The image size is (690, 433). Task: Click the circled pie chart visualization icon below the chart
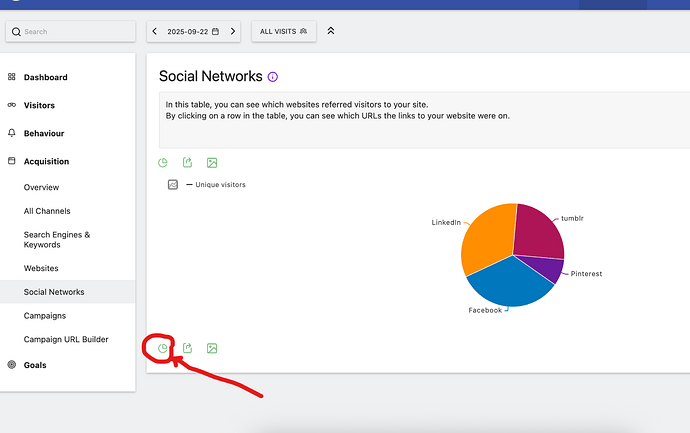pos(163,348)
